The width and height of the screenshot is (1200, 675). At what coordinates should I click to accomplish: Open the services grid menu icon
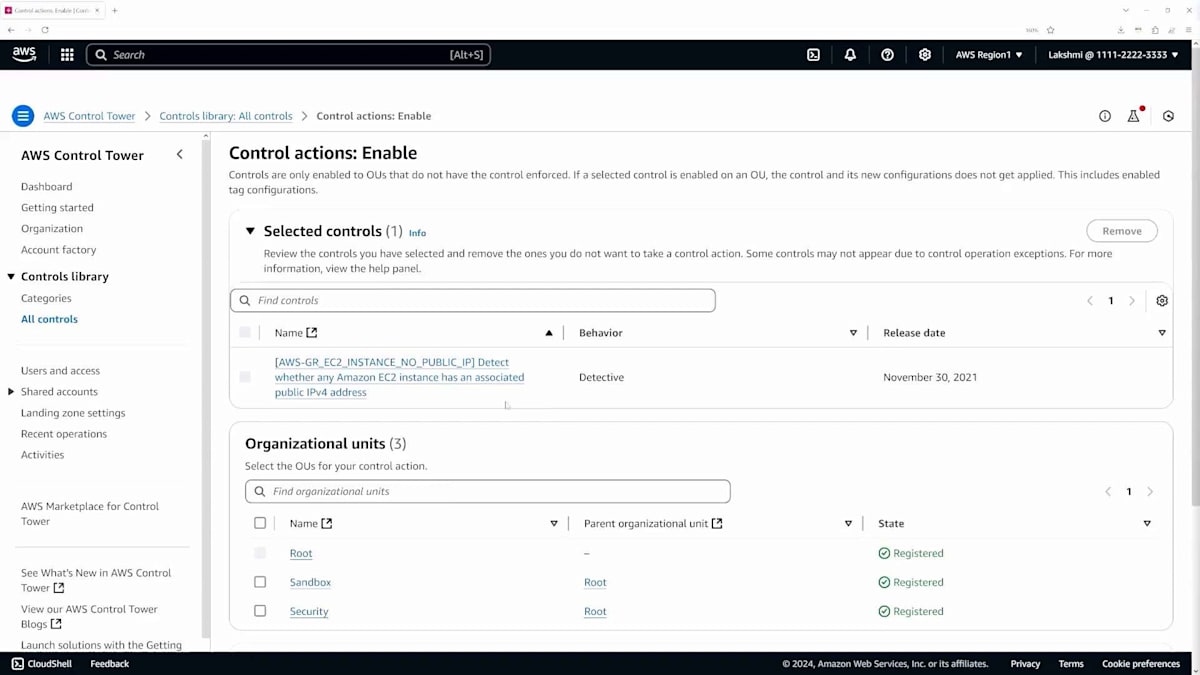point(67,55)
